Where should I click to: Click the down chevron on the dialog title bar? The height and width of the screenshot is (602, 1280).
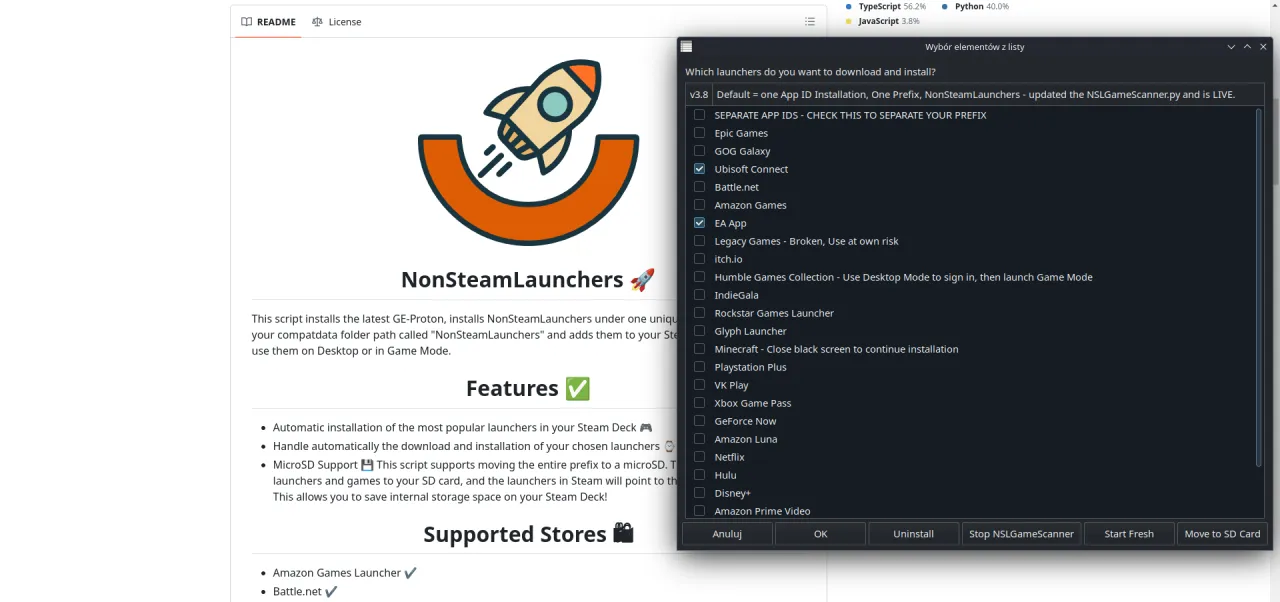pos(1231,46)
